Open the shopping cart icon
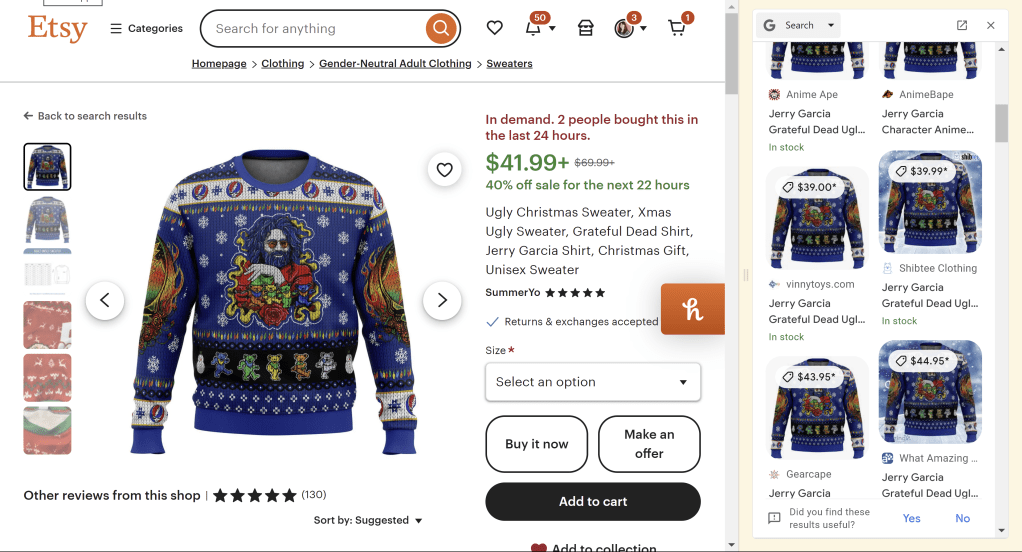Viewport: 1022px width, 552px height. click(677, 28)
